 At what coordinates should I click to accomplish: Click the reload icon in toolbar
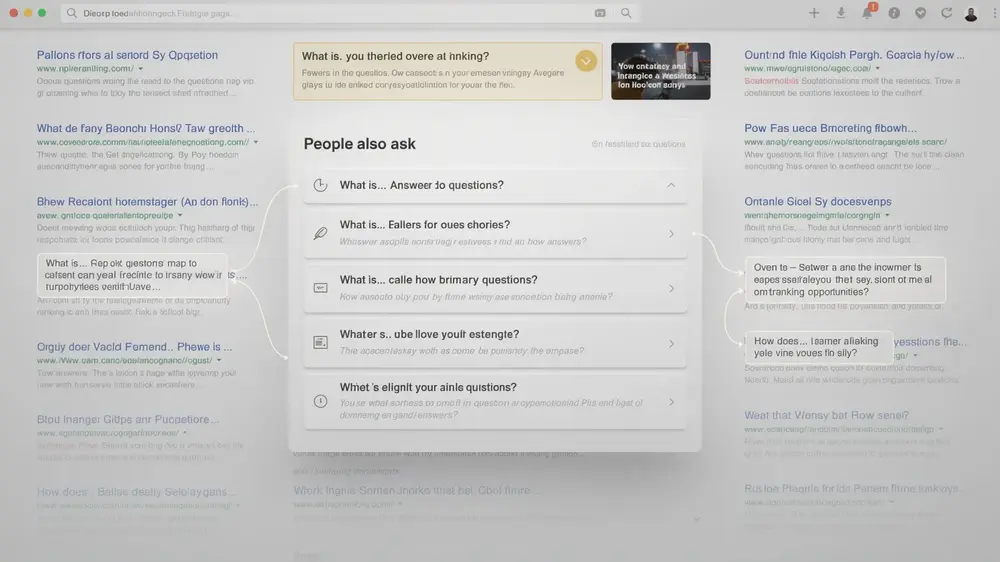click(x=946, y=13)
